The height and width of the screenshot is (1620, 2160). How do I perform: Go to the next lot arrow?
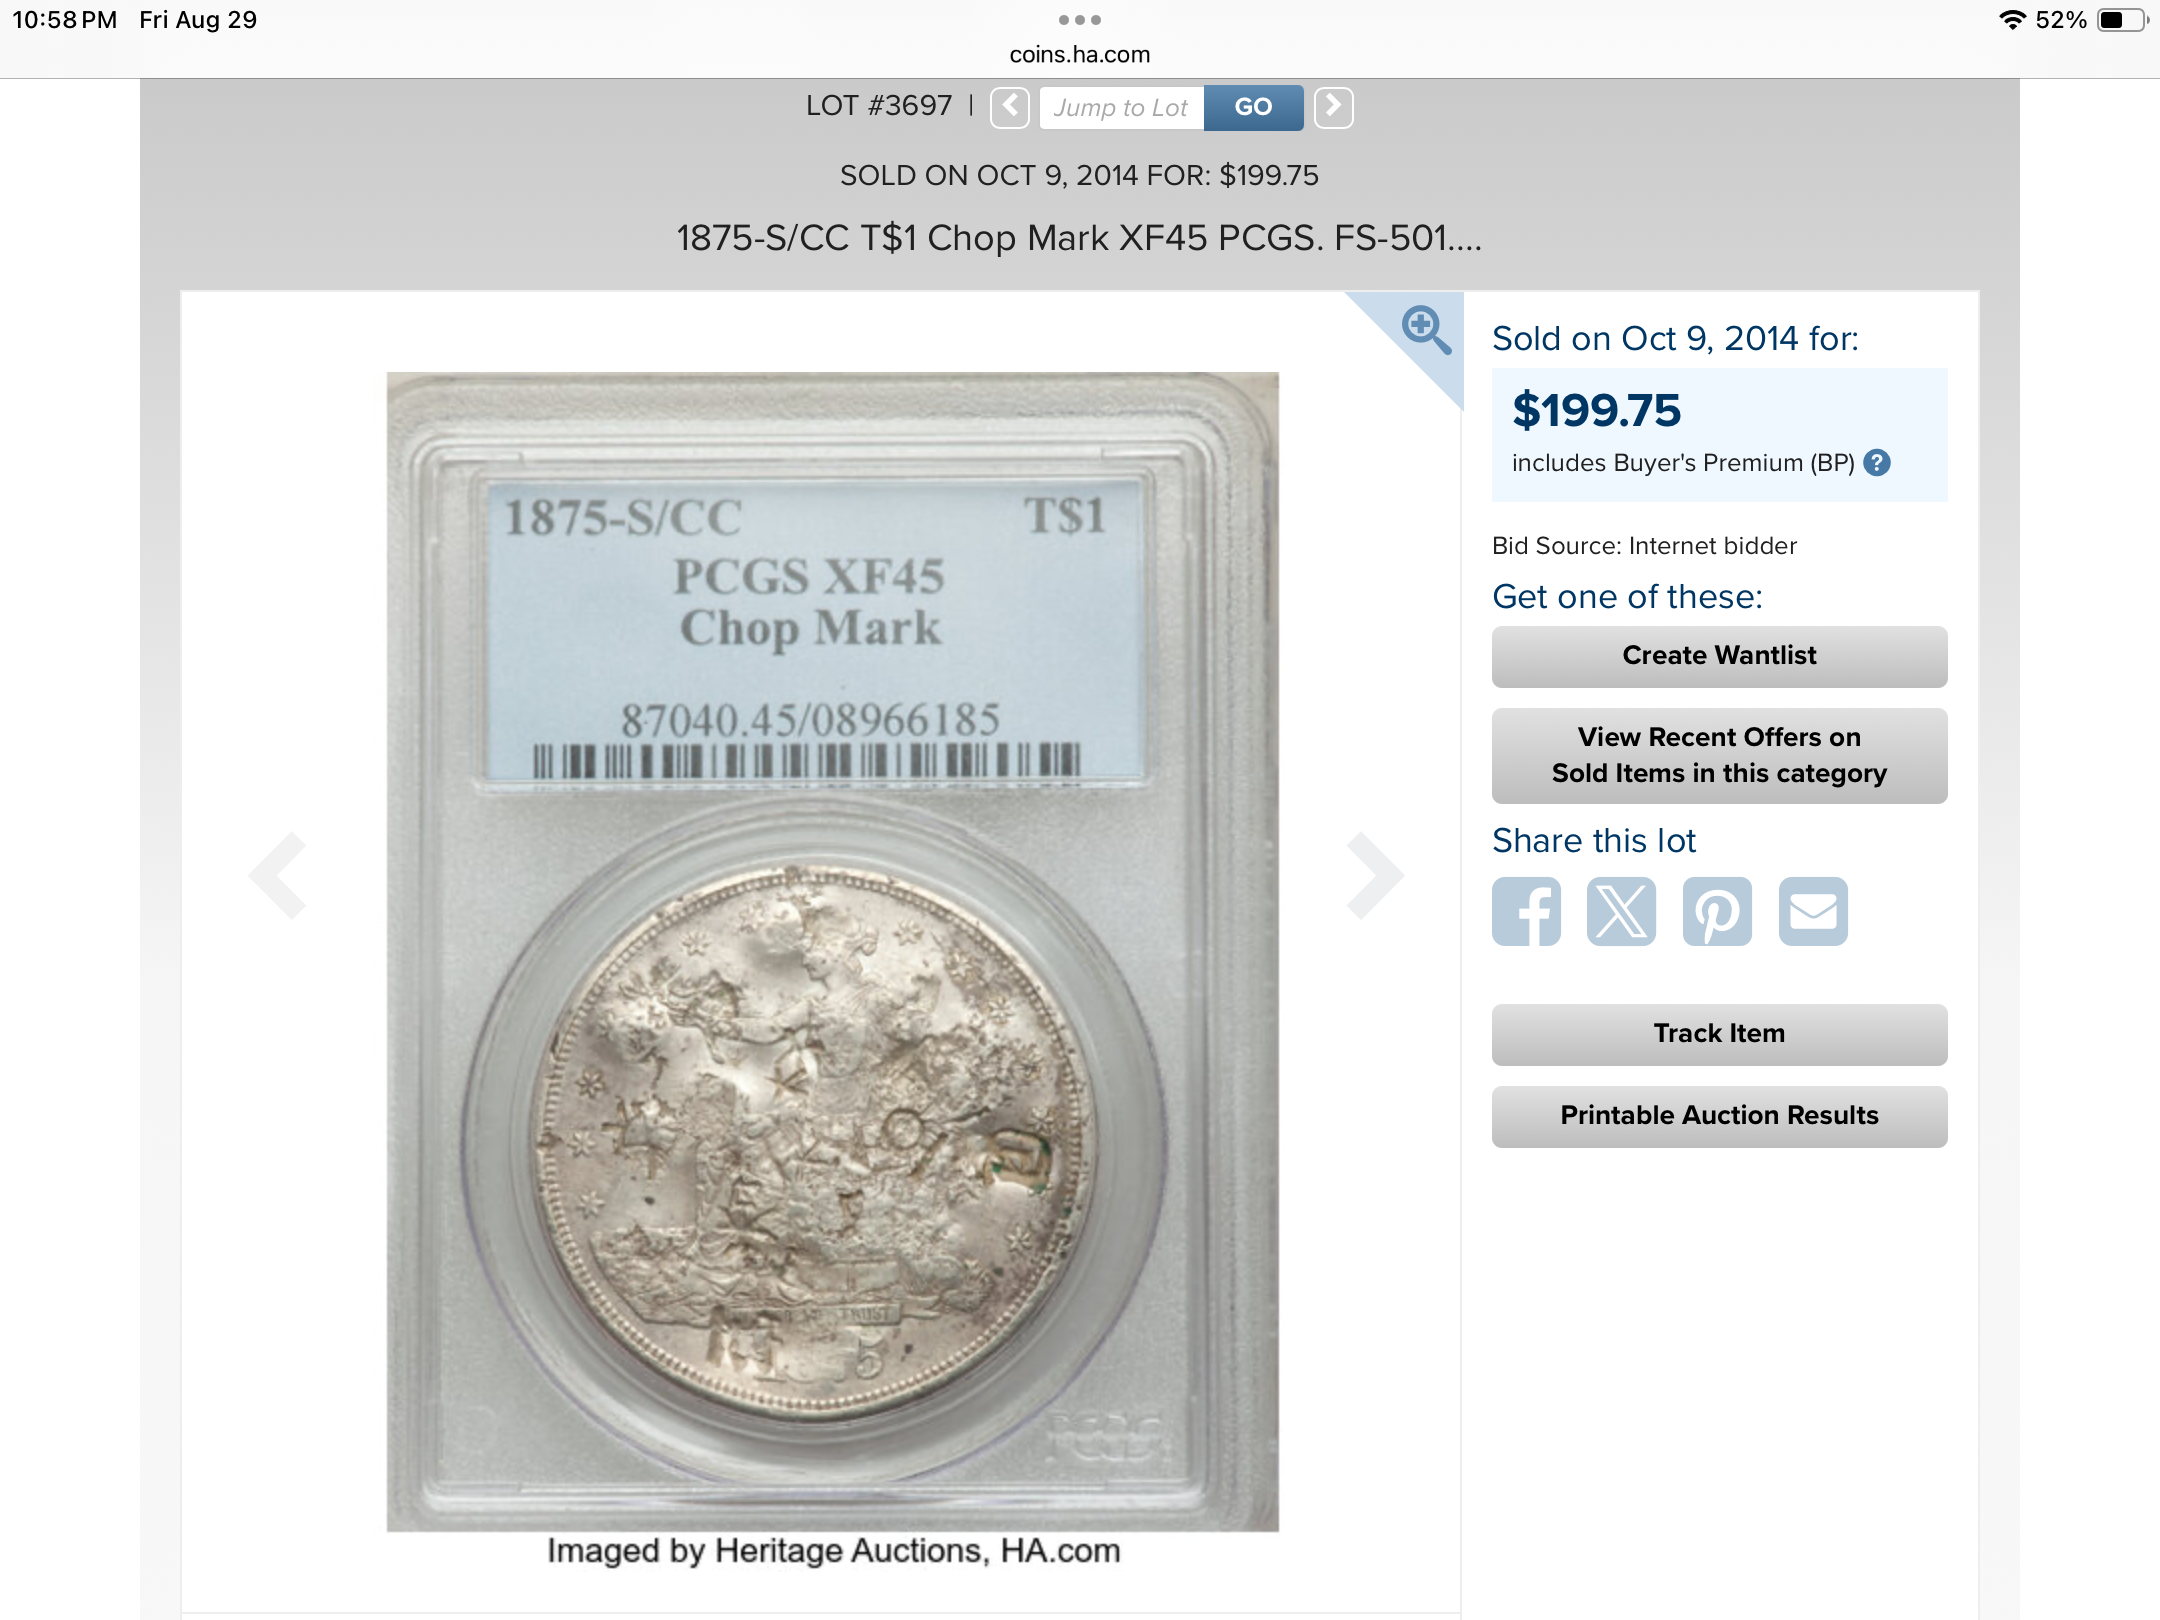point(1333,107)
